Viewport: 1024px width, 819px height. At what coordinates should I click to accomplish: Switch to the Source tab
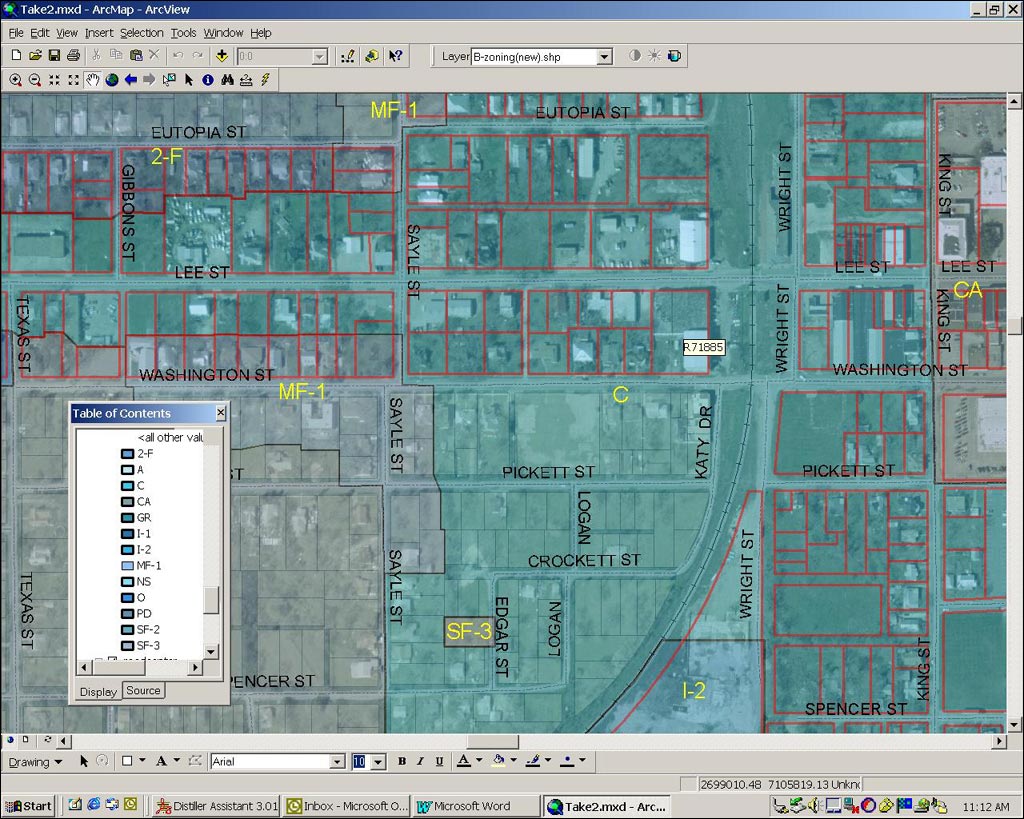point(143,691)
